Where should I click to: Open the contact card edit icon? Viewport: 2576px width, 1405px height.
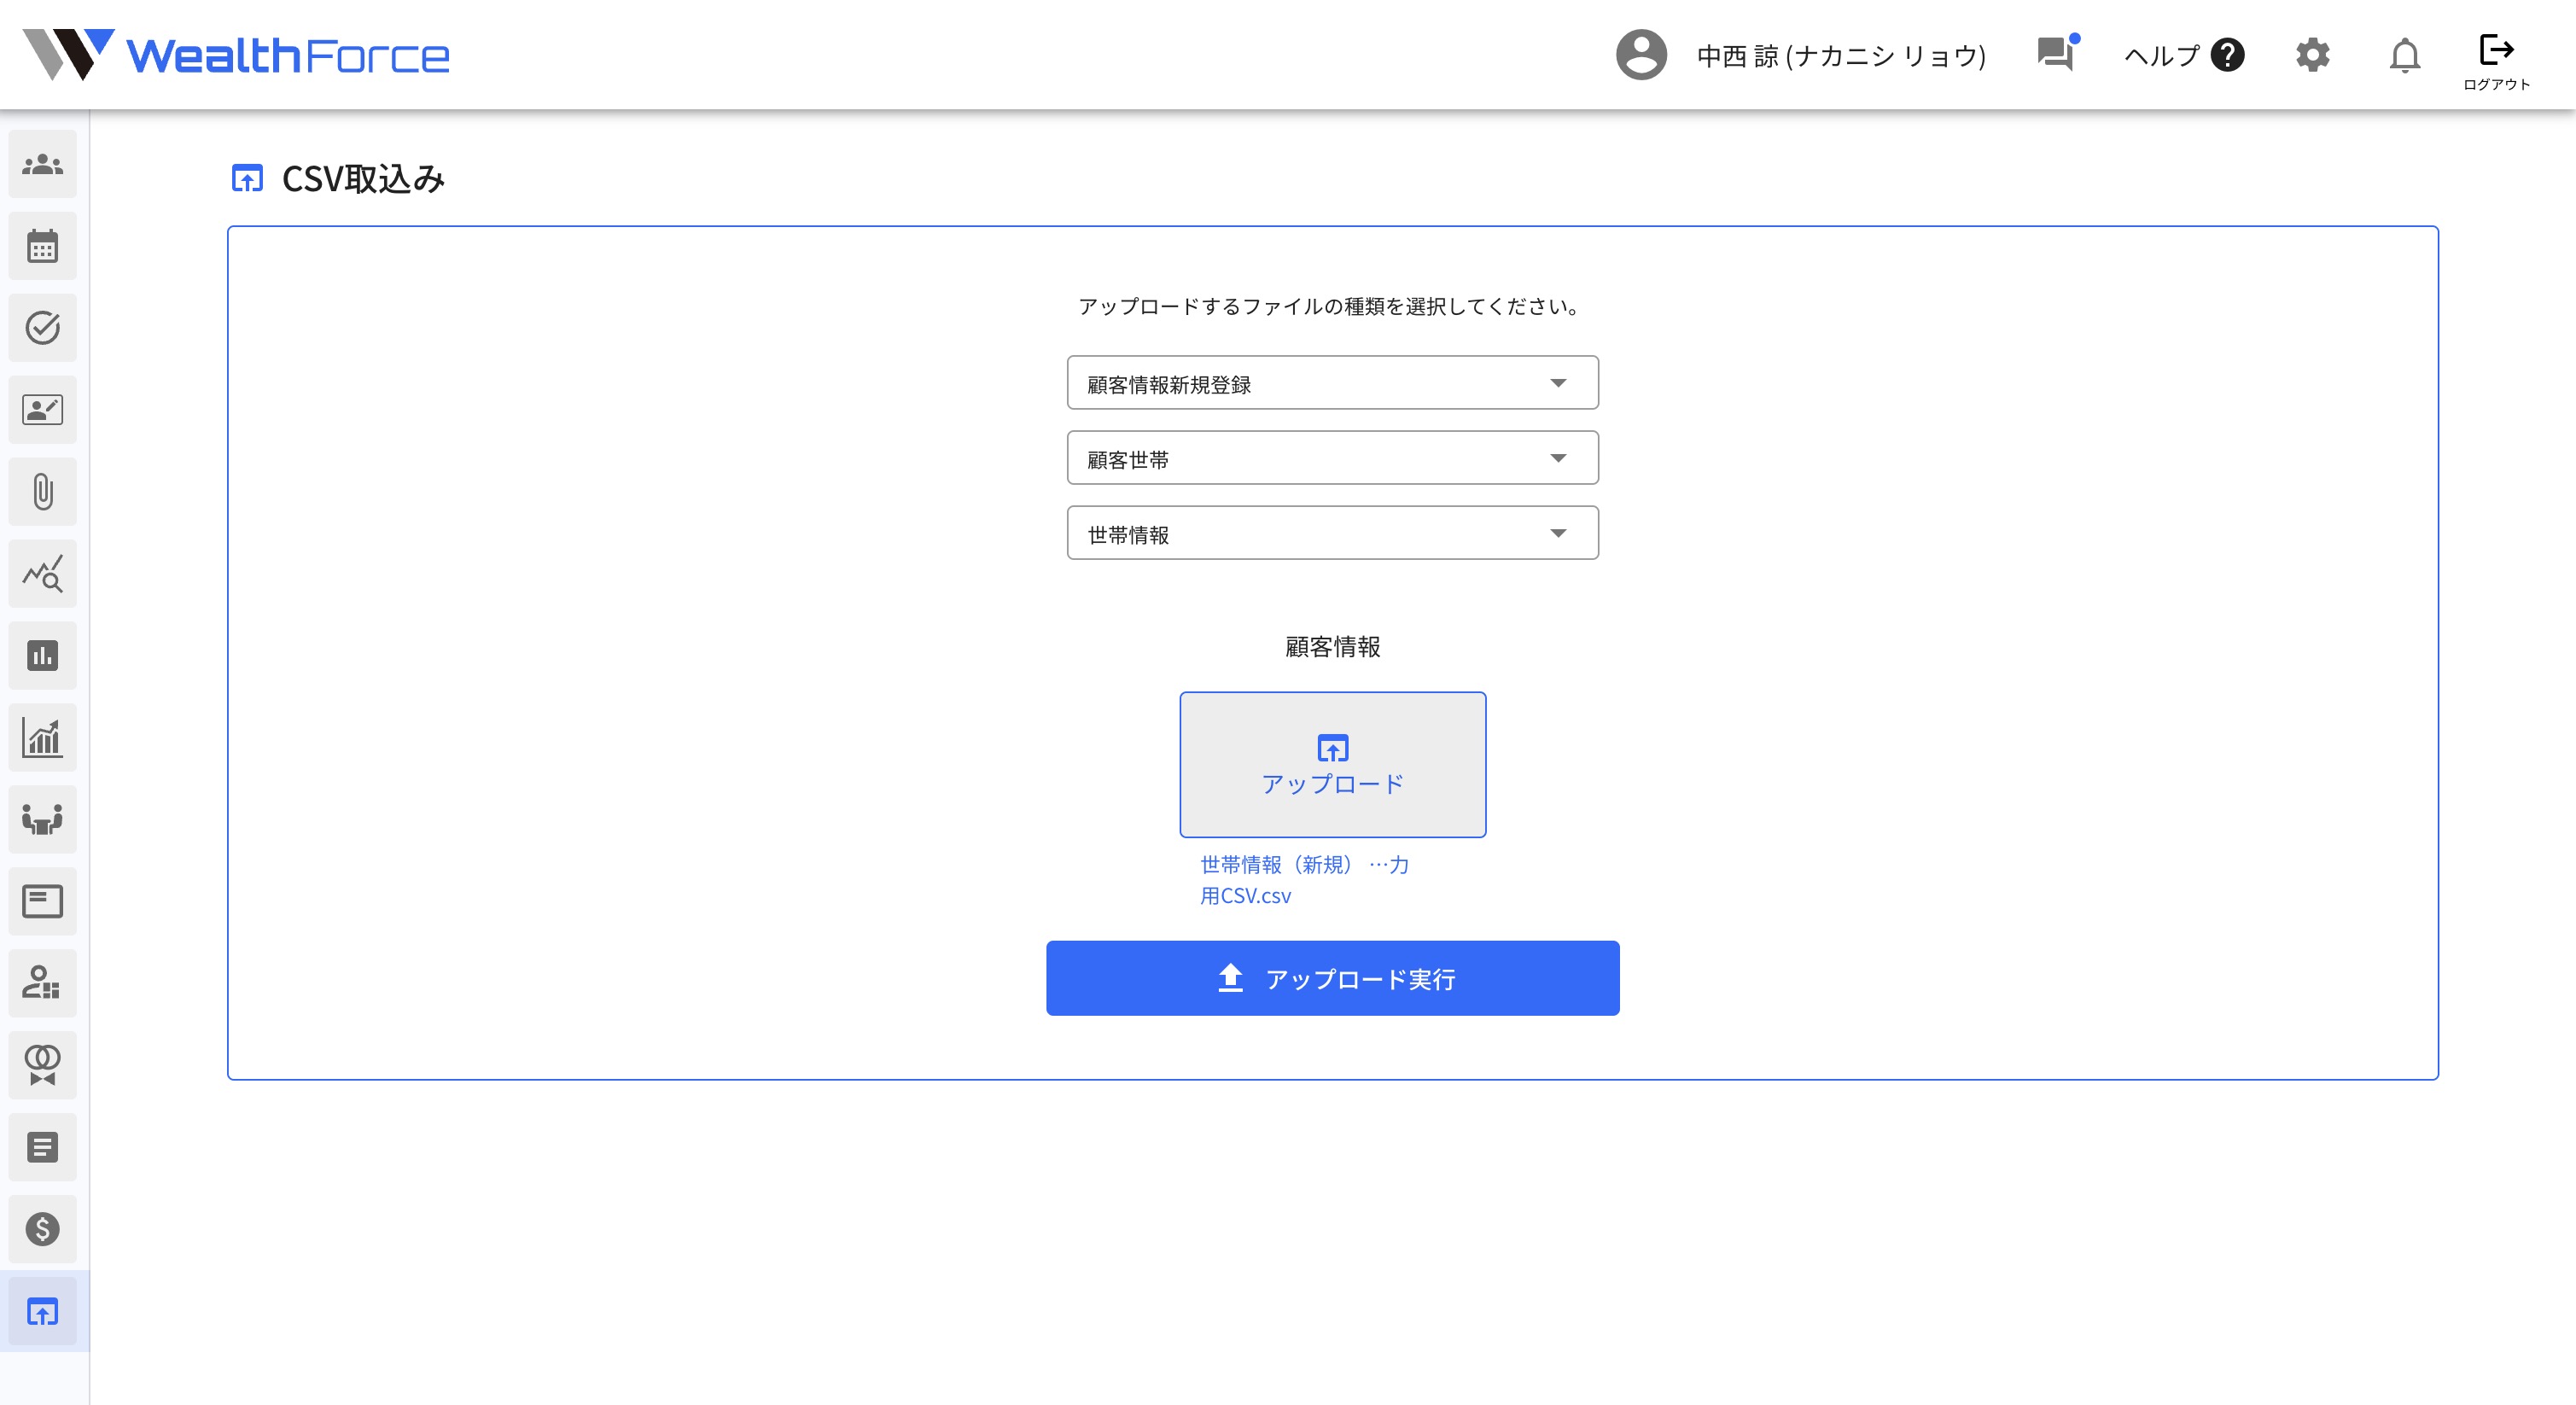click(x=43, y=410)
